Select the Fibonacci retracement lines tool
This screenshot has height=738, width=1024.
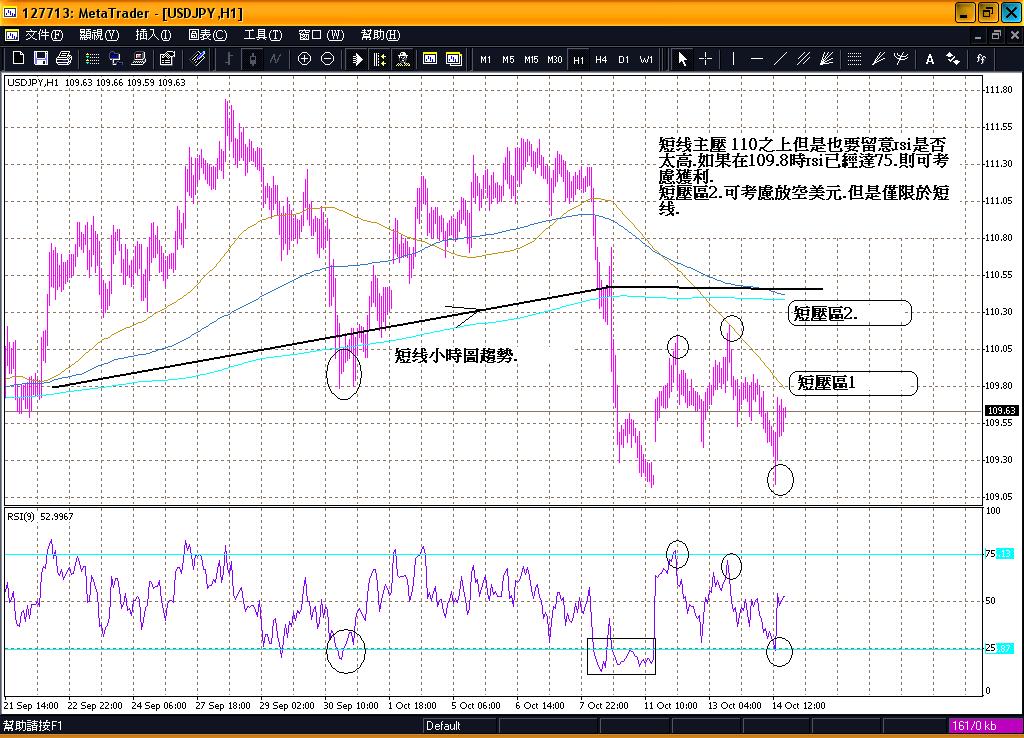coord(854,59)
